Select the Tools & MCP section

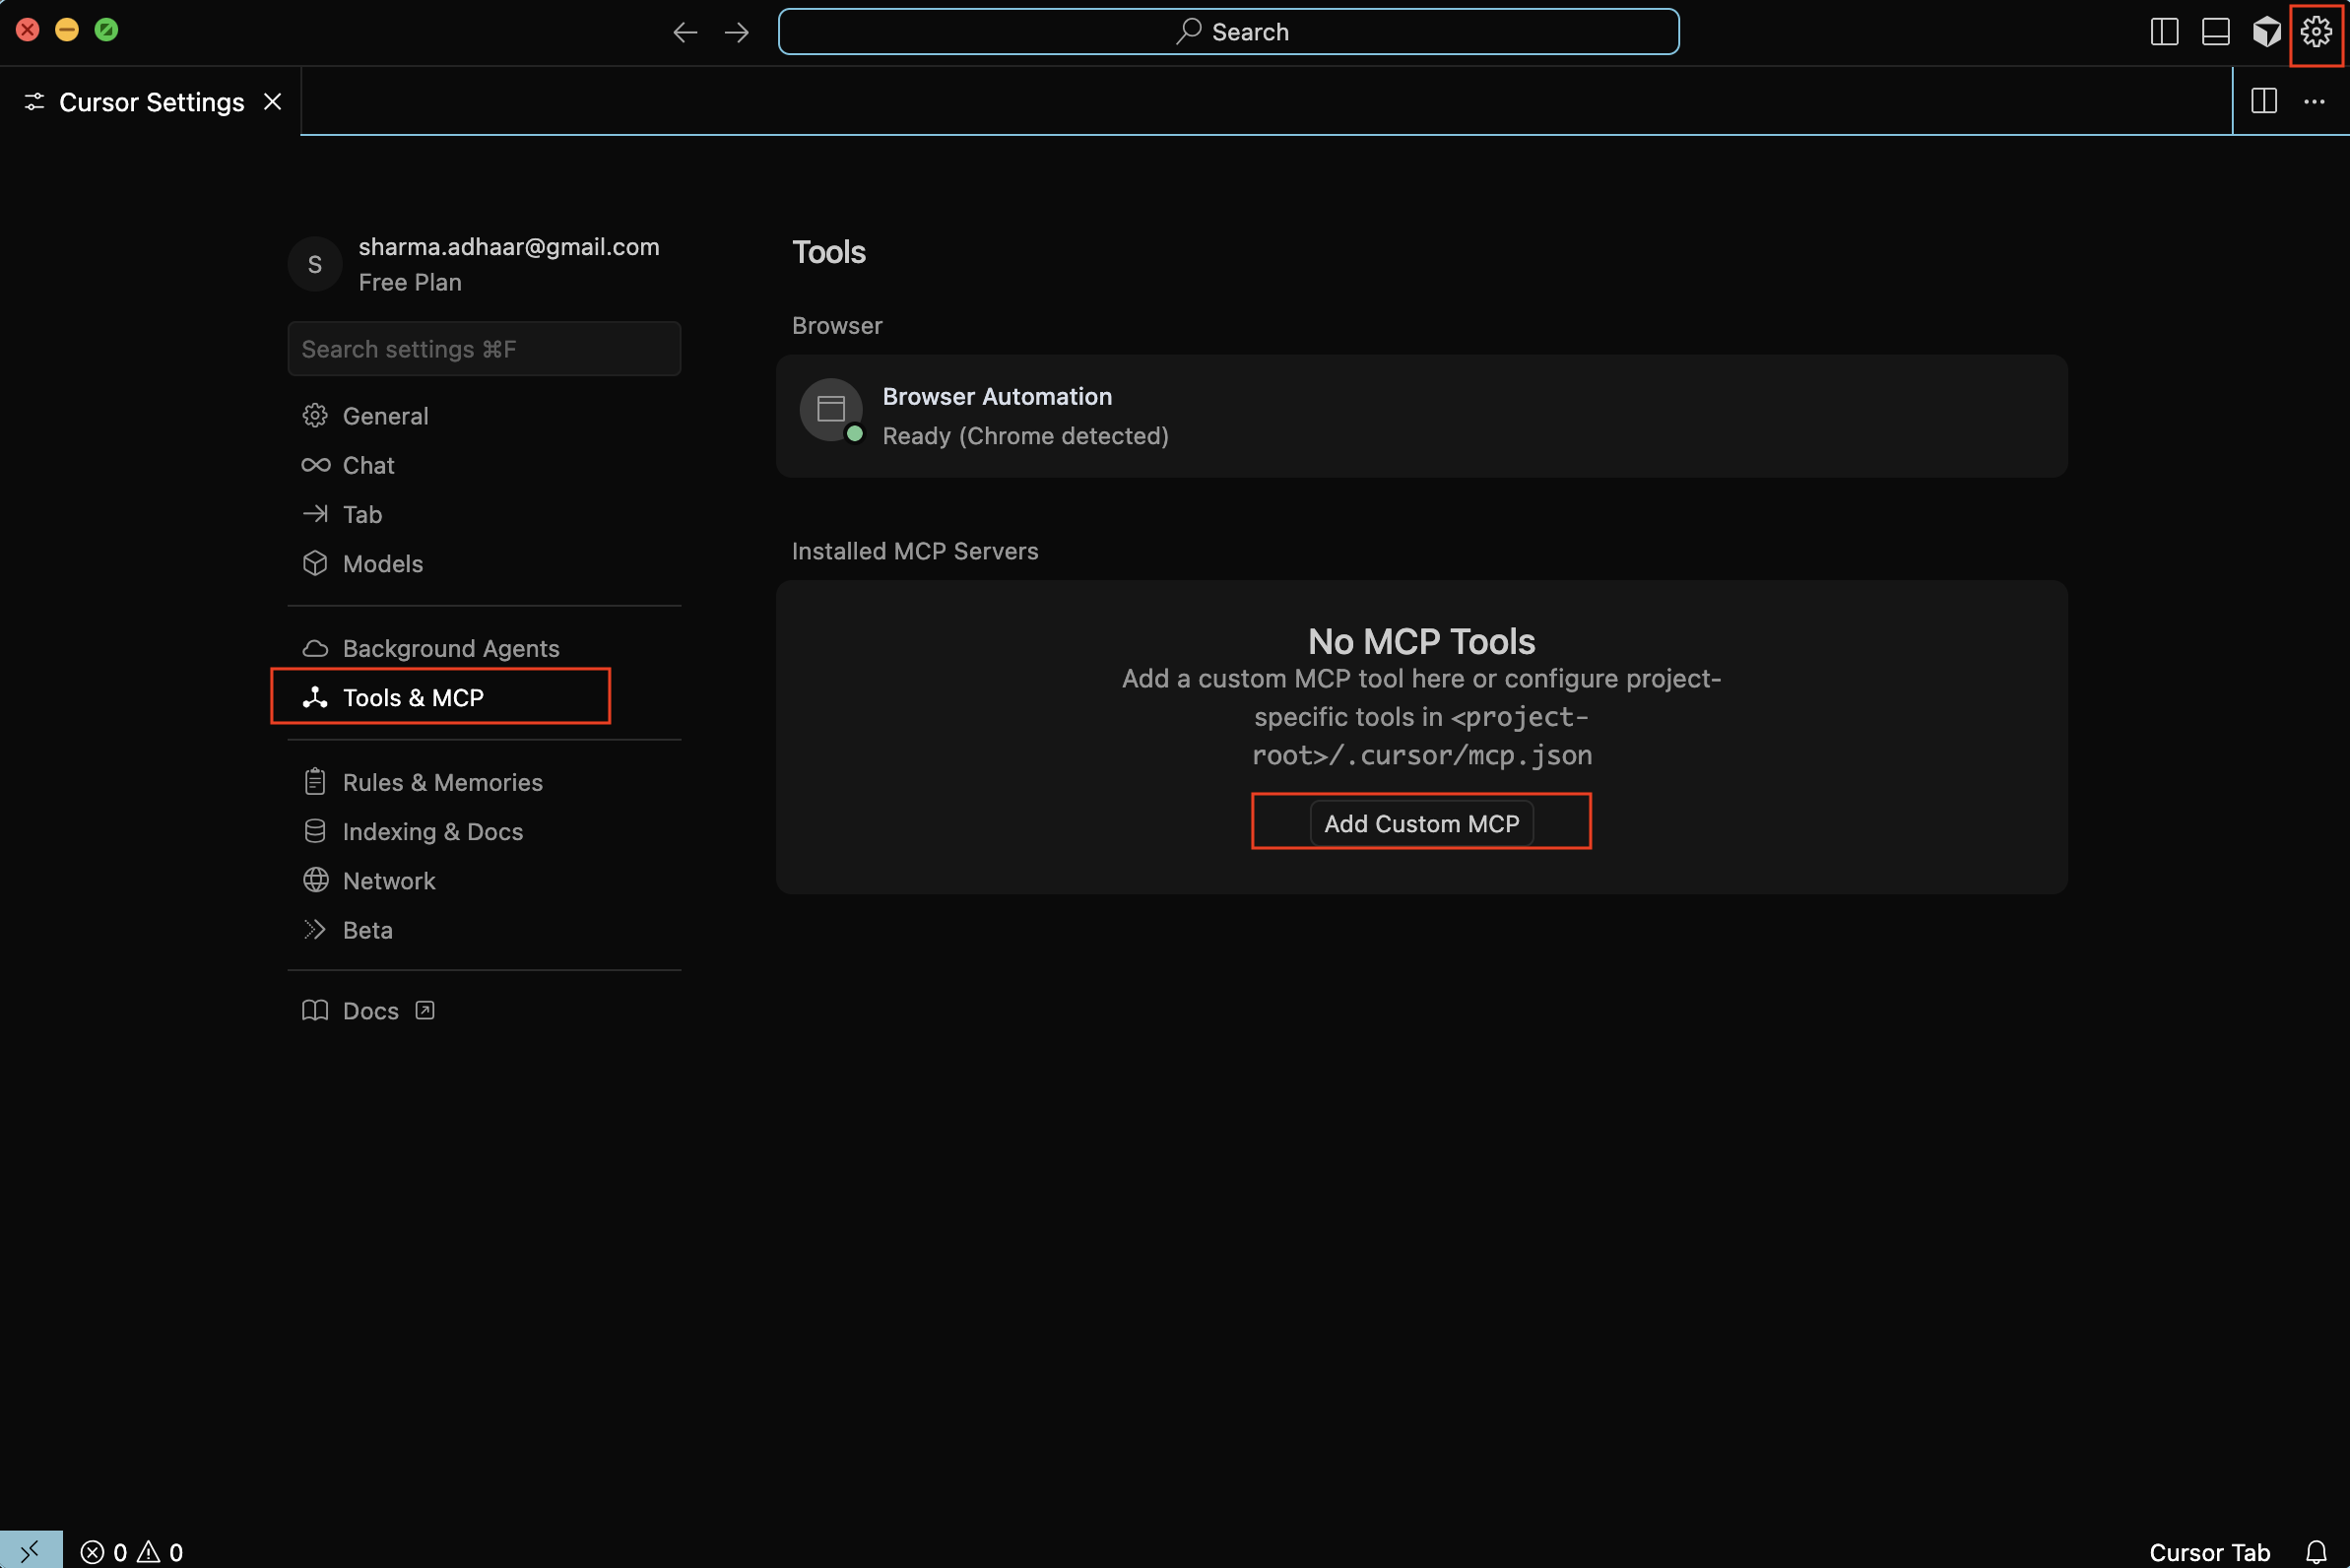point(413,697)
